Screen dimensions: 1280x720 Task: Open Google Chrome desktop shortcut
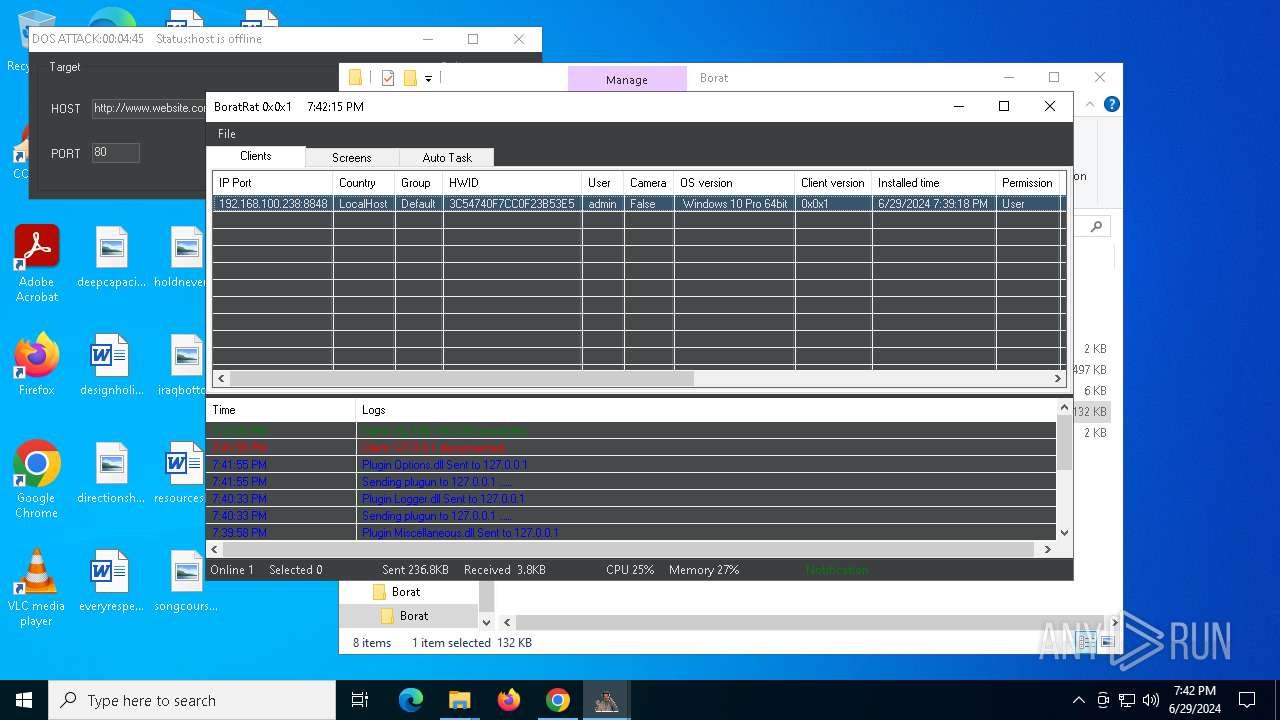coord(37,480)
